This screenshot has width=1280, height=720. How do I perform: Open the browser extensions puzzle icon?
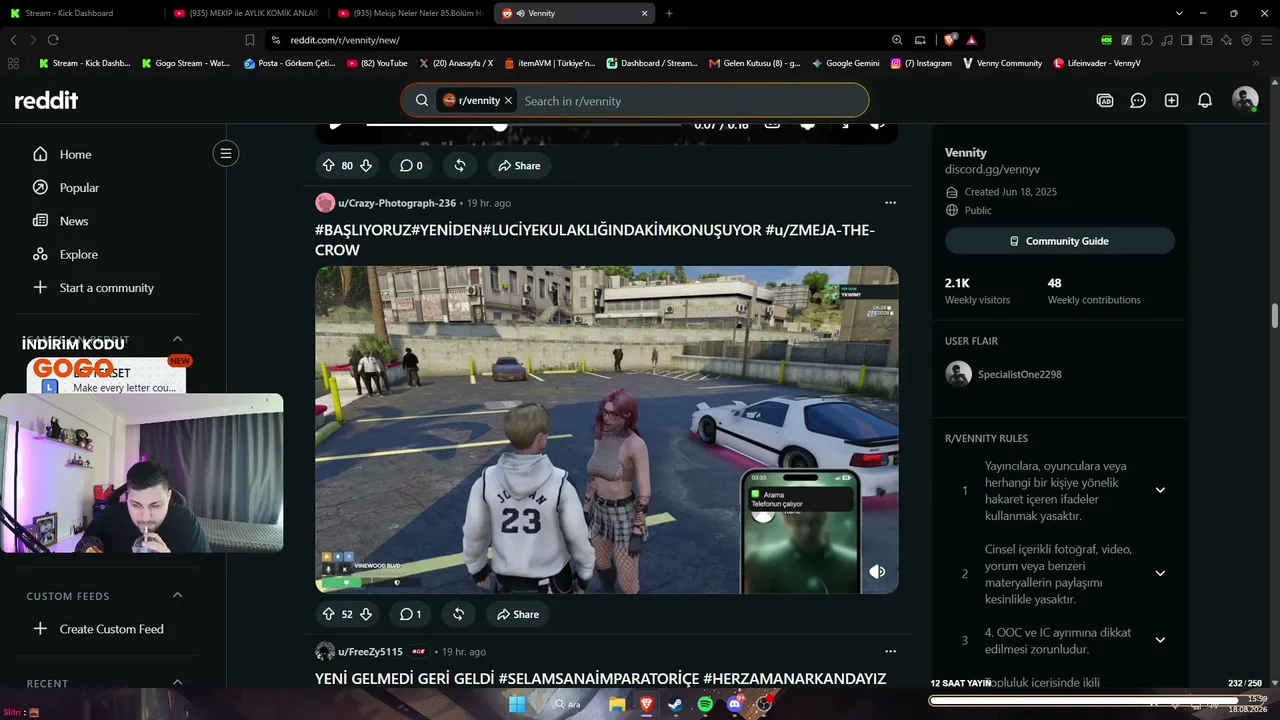click(x=1146, y=40)
